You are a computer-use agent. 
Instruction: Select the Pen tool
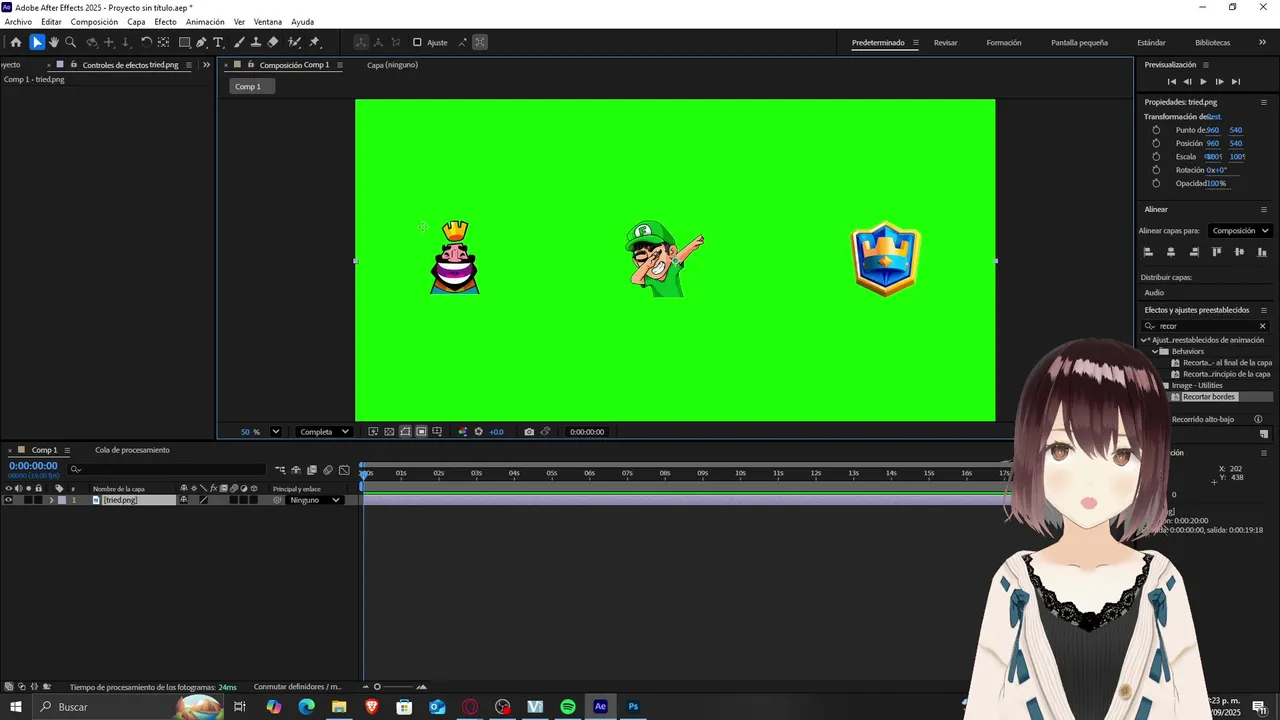[201, 42]
